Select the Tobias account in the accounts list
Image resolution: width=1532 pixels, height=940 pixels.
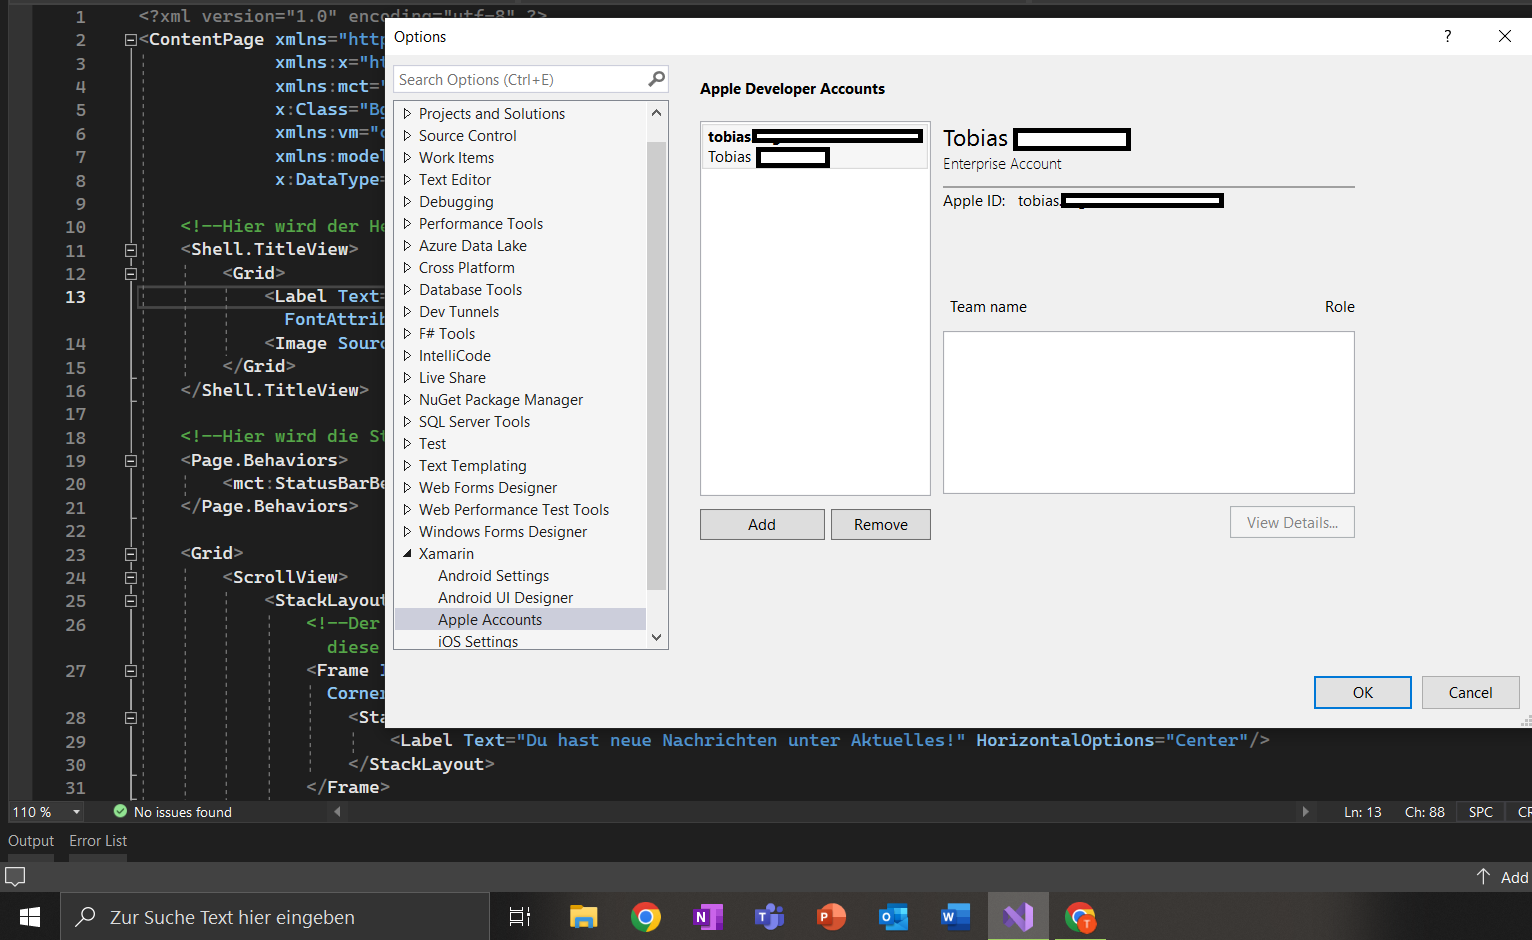tap(815, 146)
